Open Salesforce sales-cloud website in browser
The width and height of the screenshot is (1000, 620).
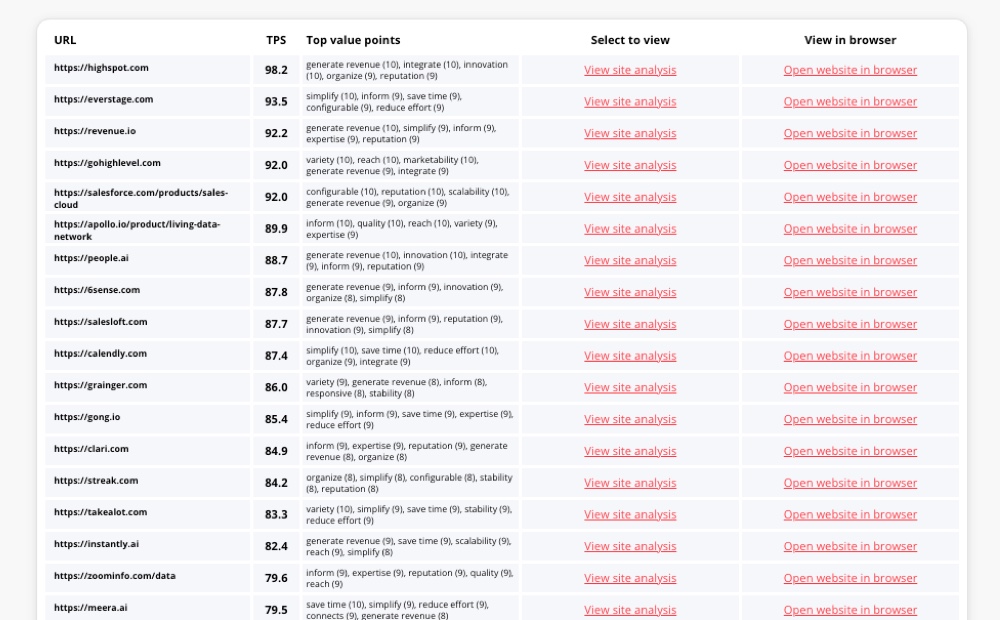pos(850,197)
